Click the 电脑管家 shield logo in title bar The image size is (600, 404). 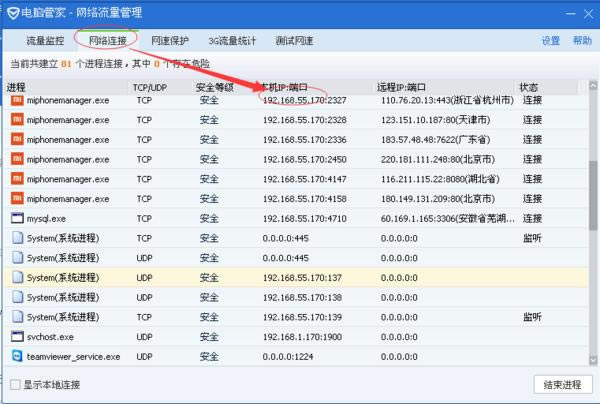tap(12, 12)
